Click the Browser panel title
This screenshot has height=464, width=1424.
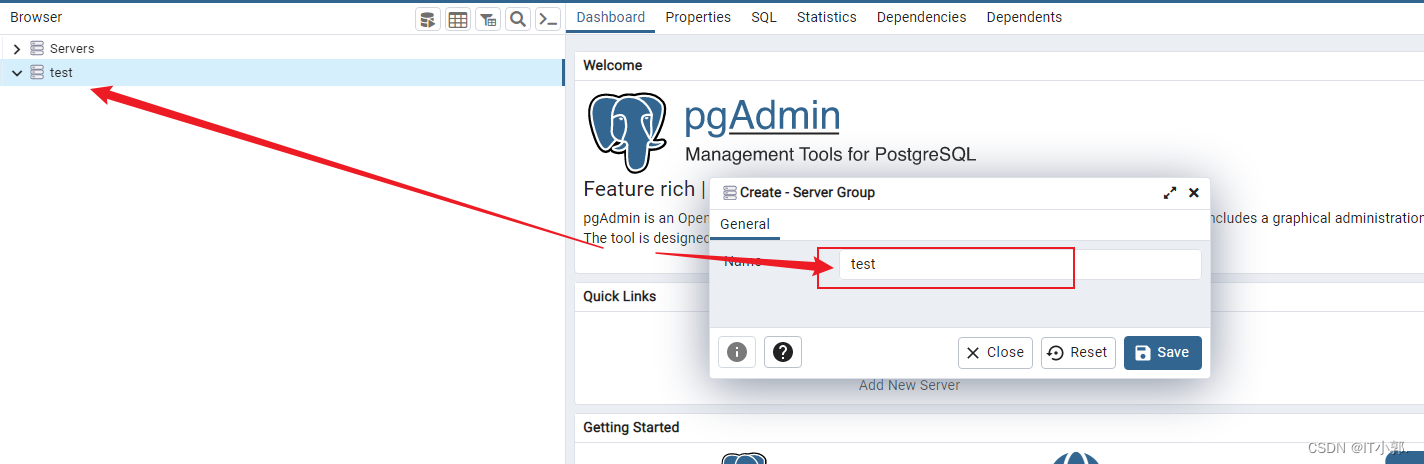pos(36,17)
